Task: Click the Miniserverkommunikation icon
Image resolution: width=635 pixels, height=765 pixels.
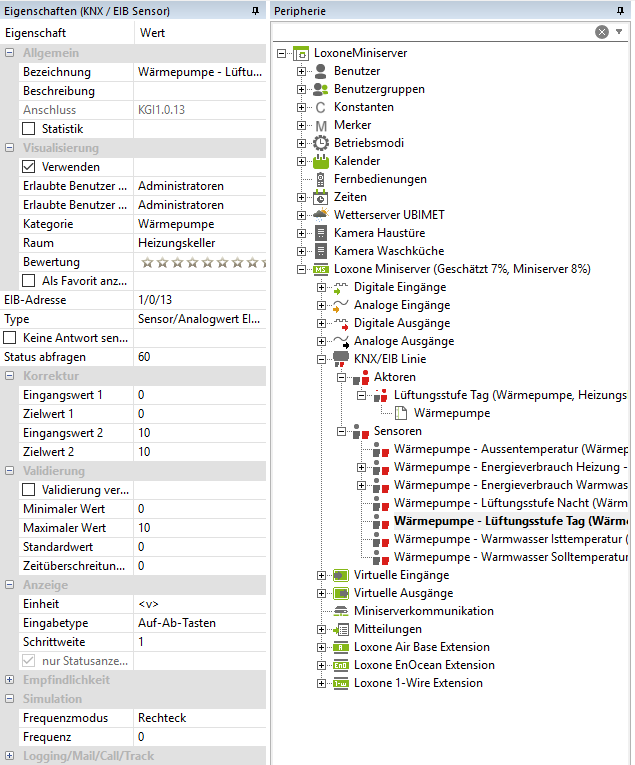Action: coord(340,611)
